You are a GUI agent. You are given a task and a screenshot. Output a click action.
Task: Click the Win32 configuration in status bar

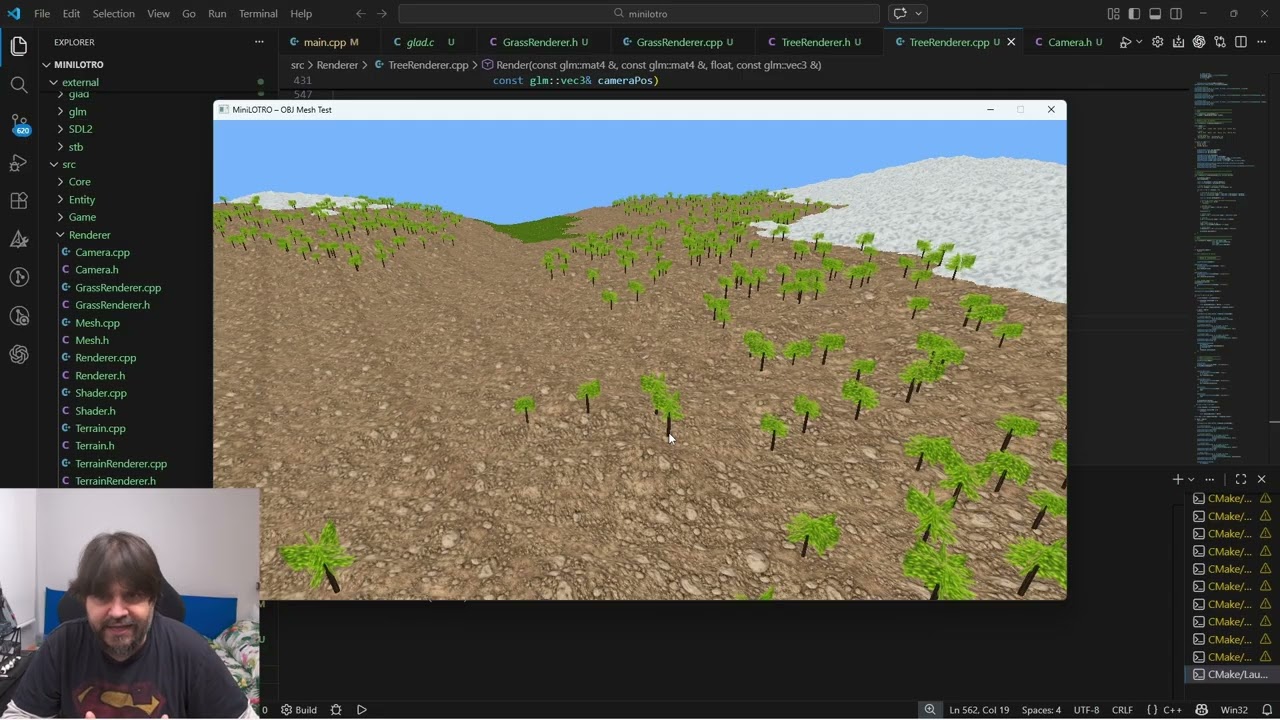(x=1234, y=710)
